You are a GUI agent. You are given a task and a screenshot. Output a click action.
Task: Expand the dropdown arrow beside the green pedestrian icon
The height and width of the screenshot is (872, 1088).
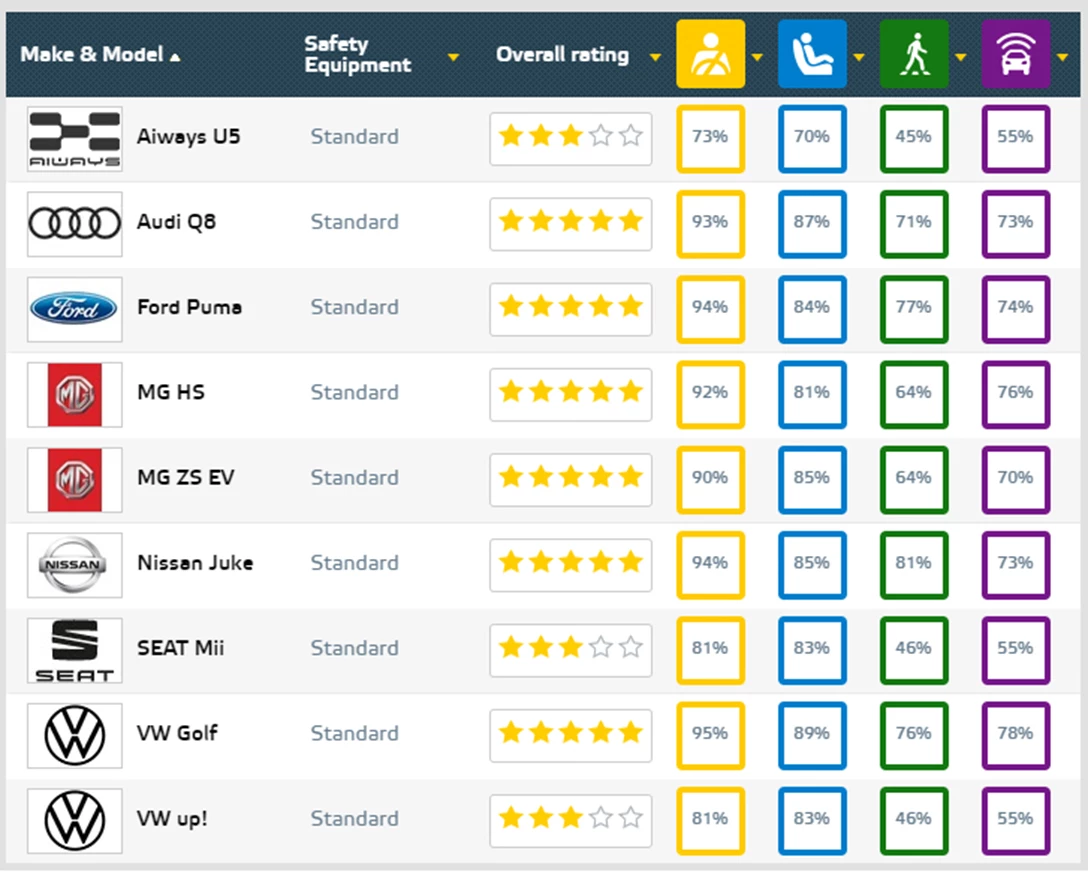click(960, 57)
